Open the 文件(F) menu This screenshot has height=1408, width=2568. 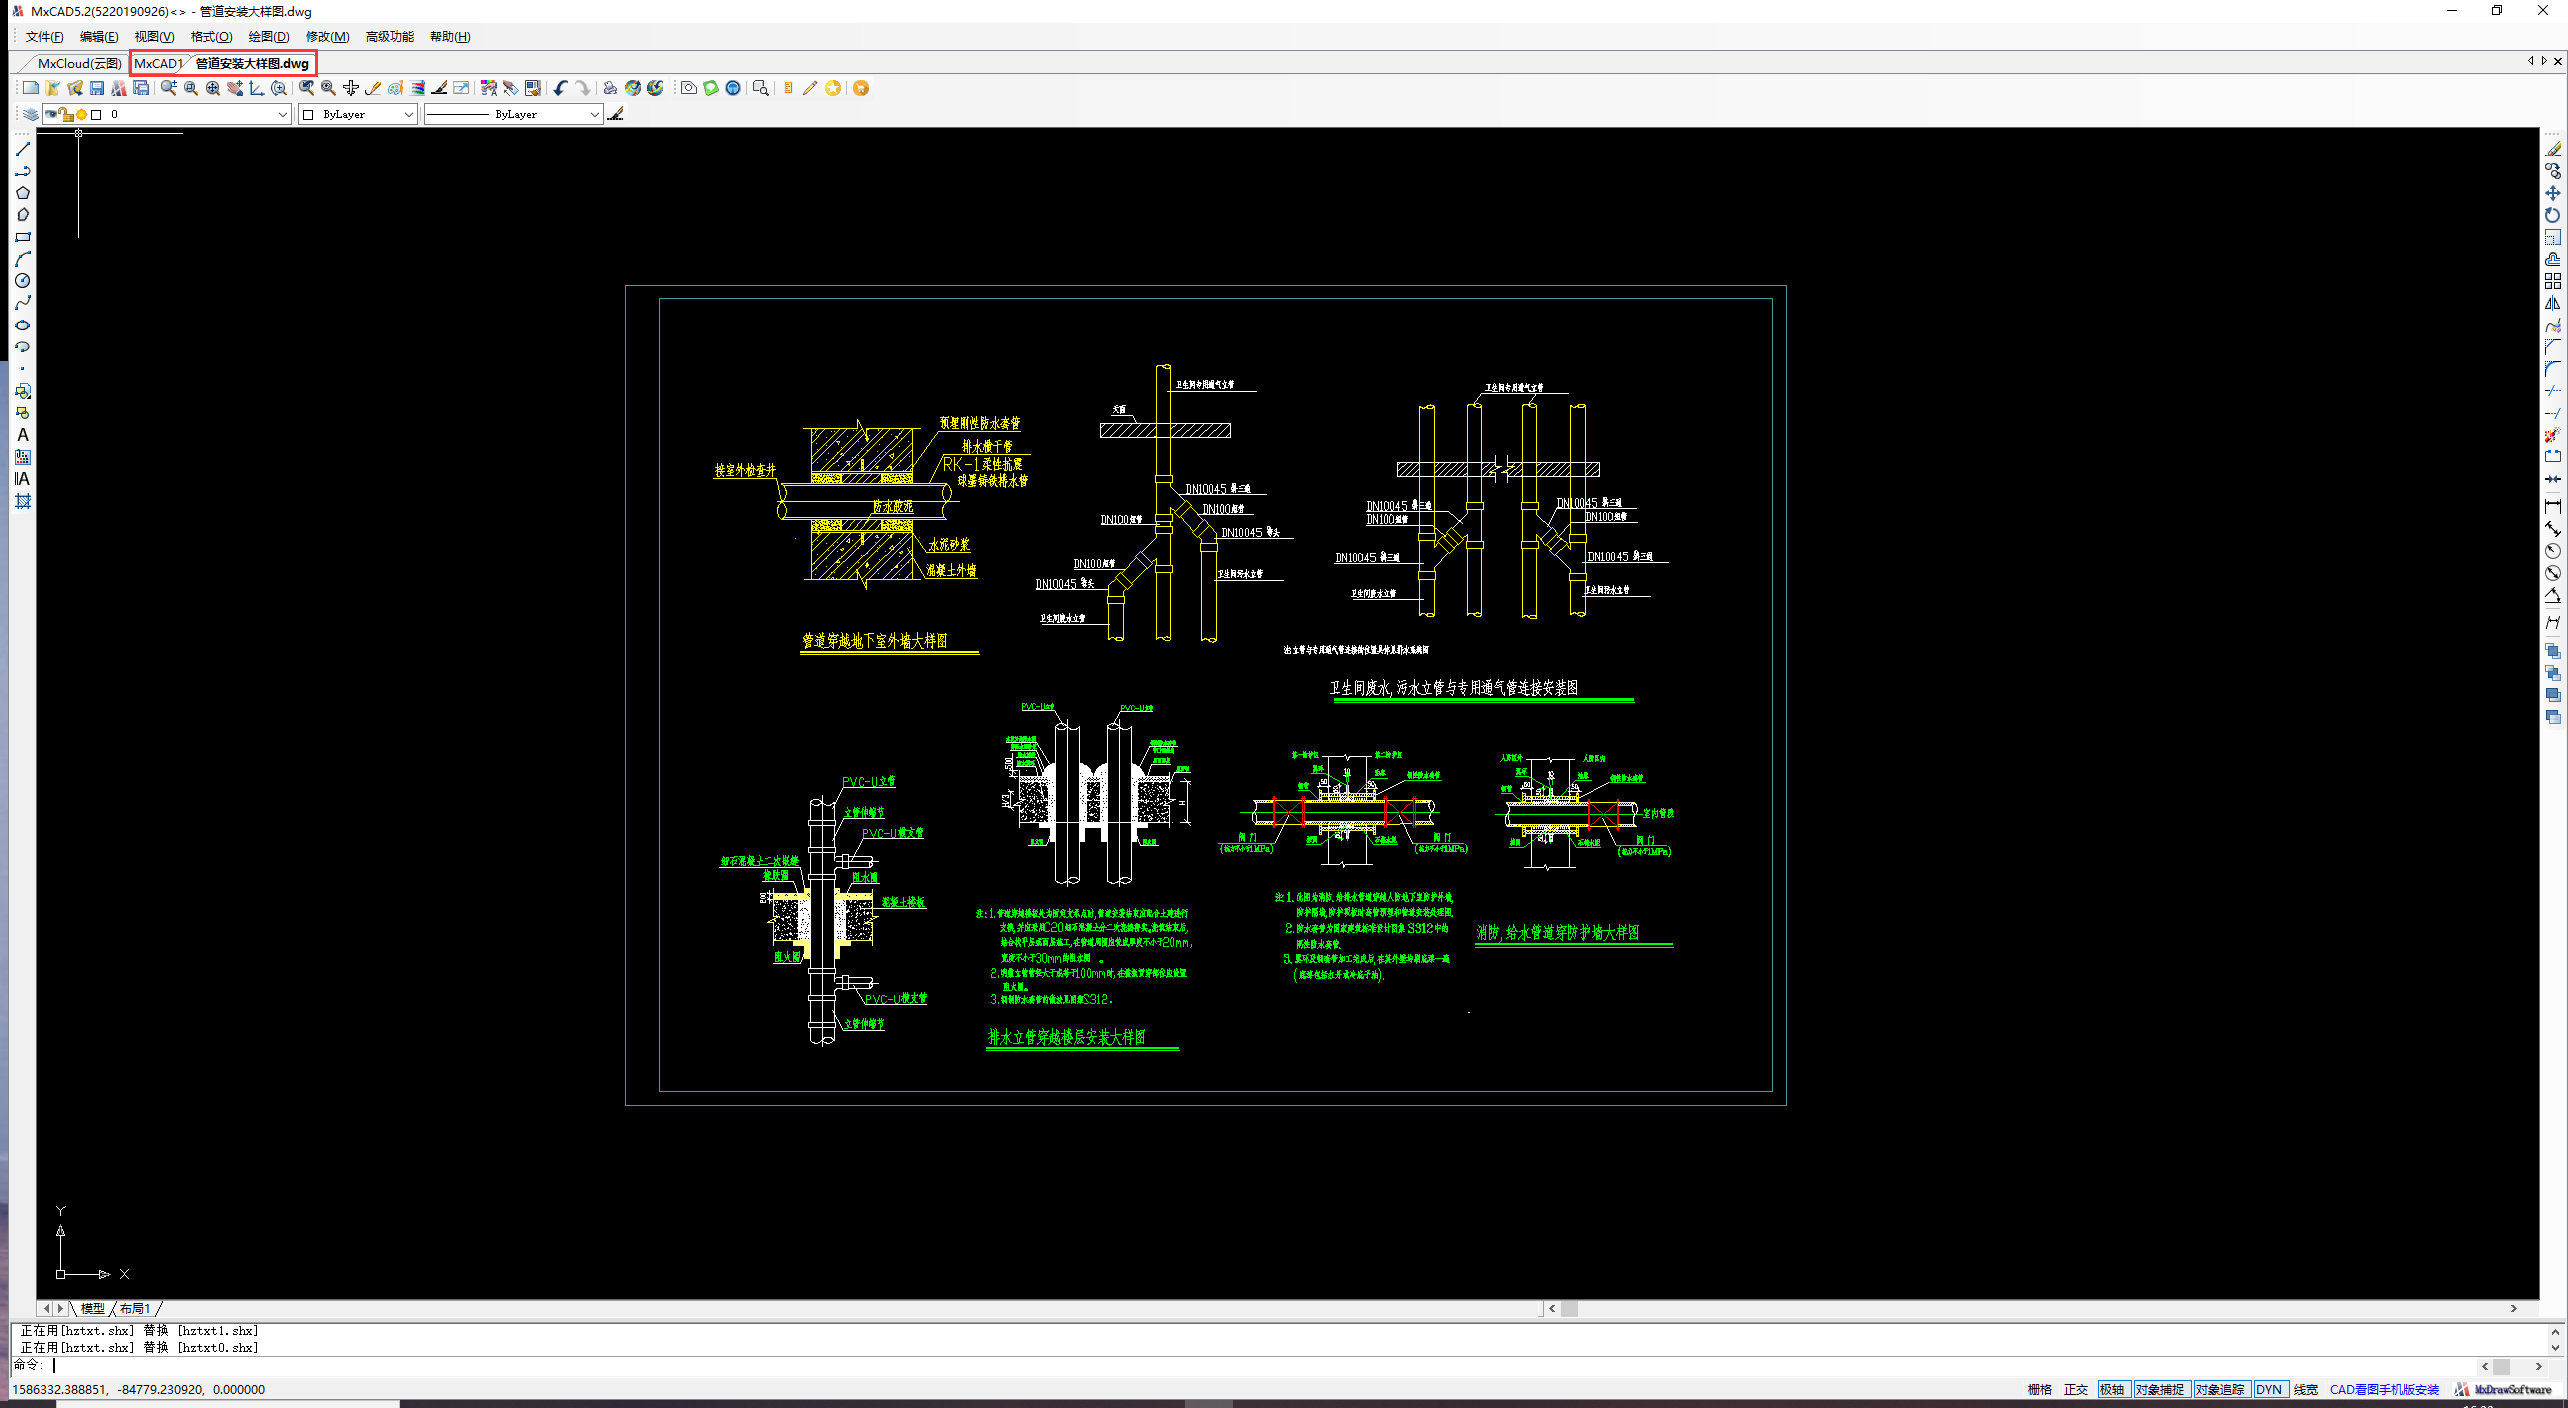tap(45, 37)
